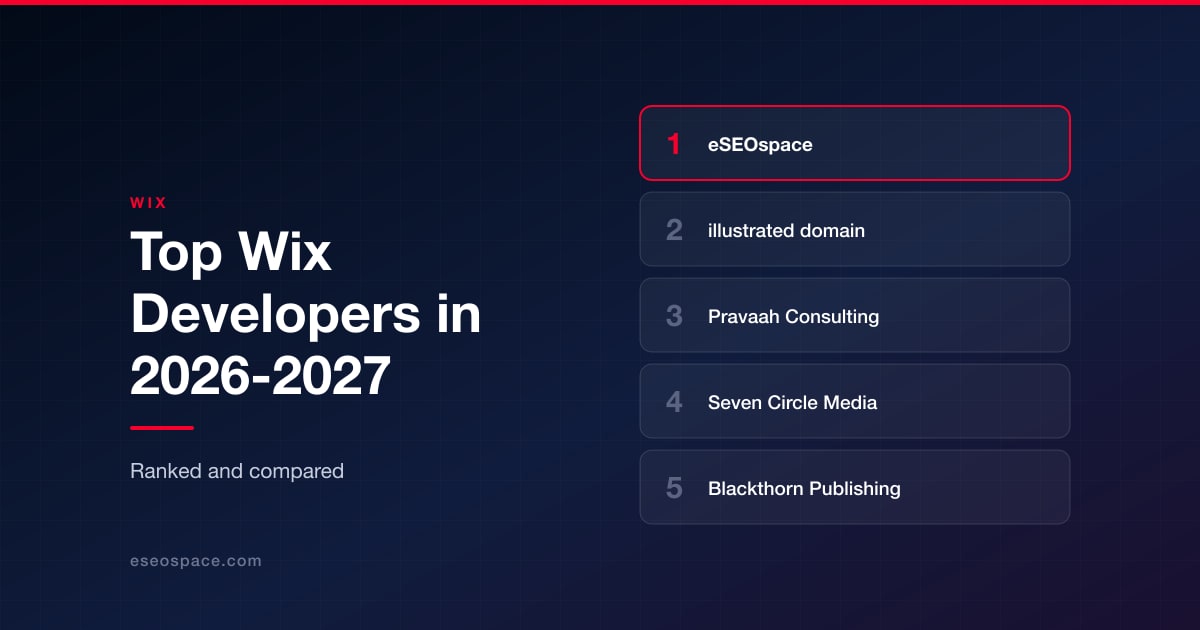This screenshot has height=630, width=1200.
Task: Click the Ranked and compared subtitle
Action: pos(237,470)
